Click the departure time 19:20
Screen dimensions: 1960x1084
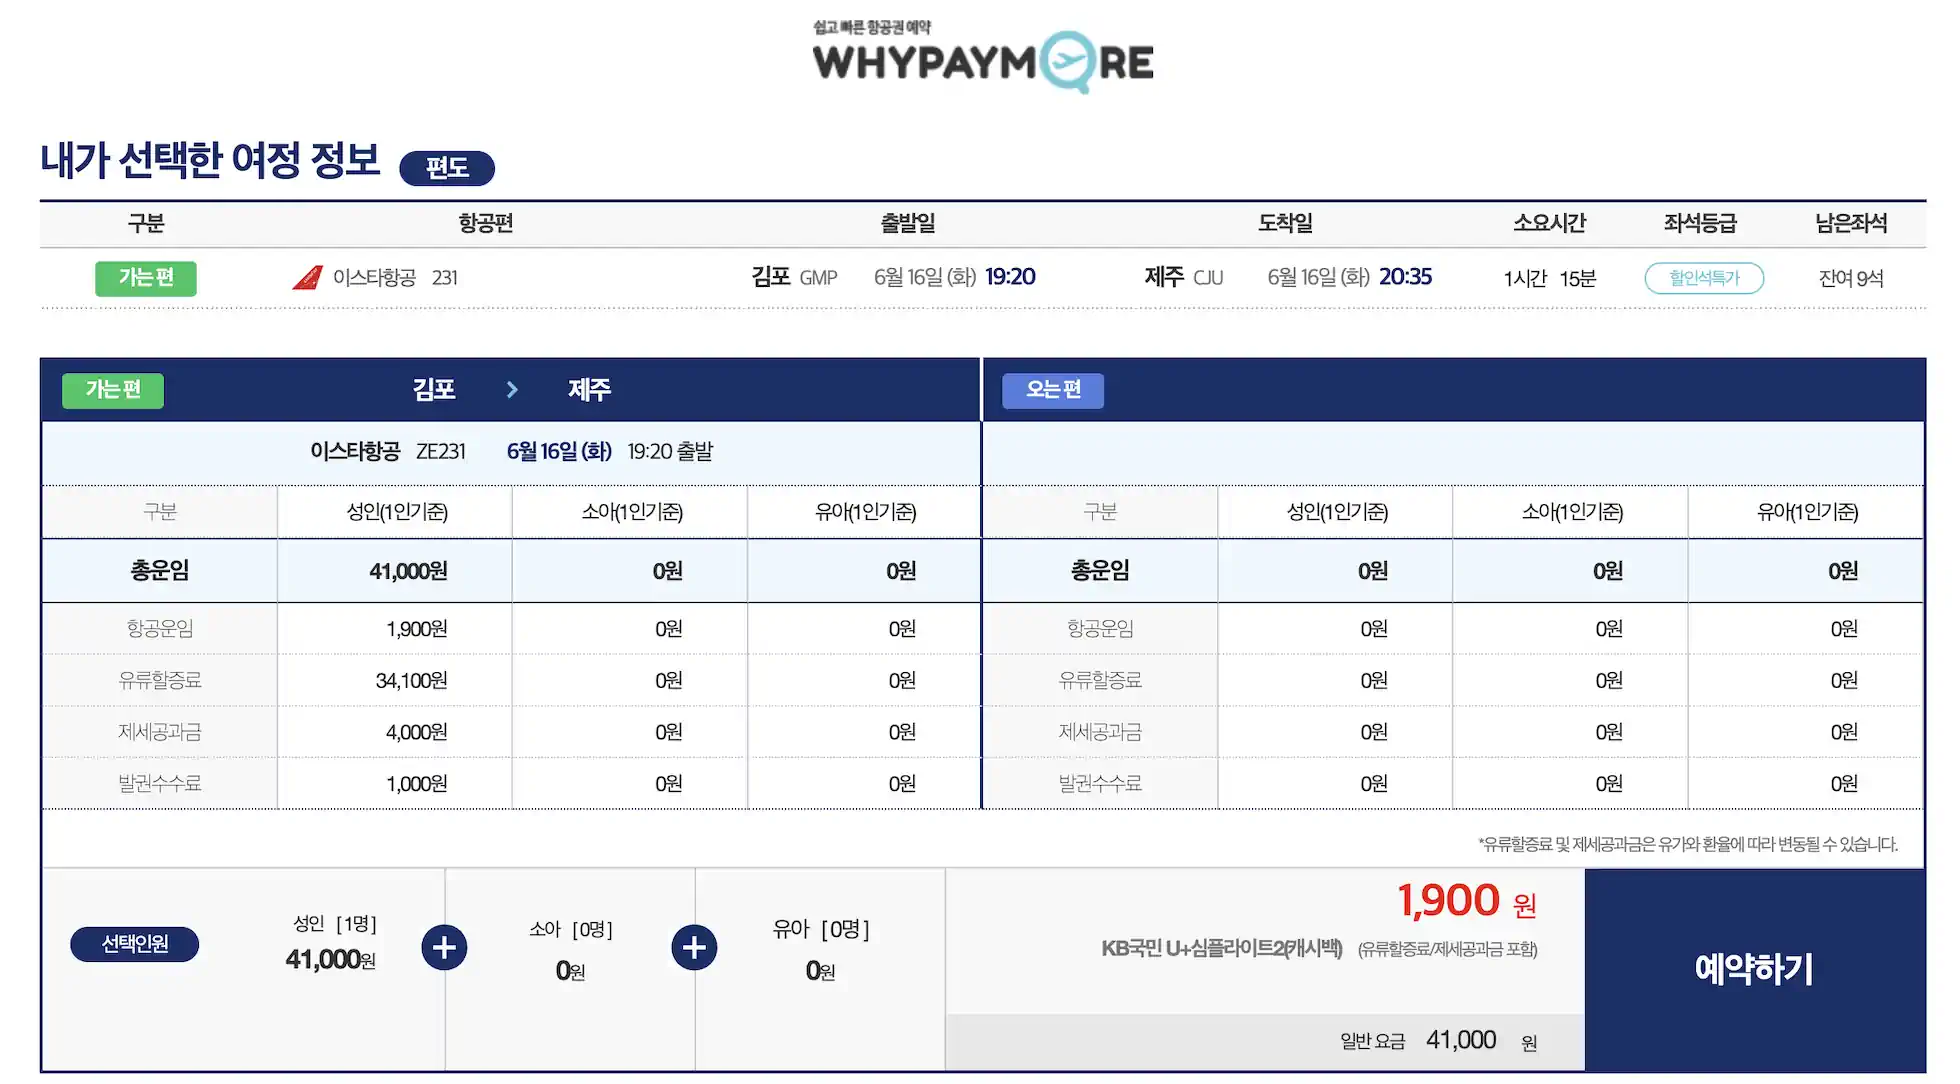click(1010, 277)
